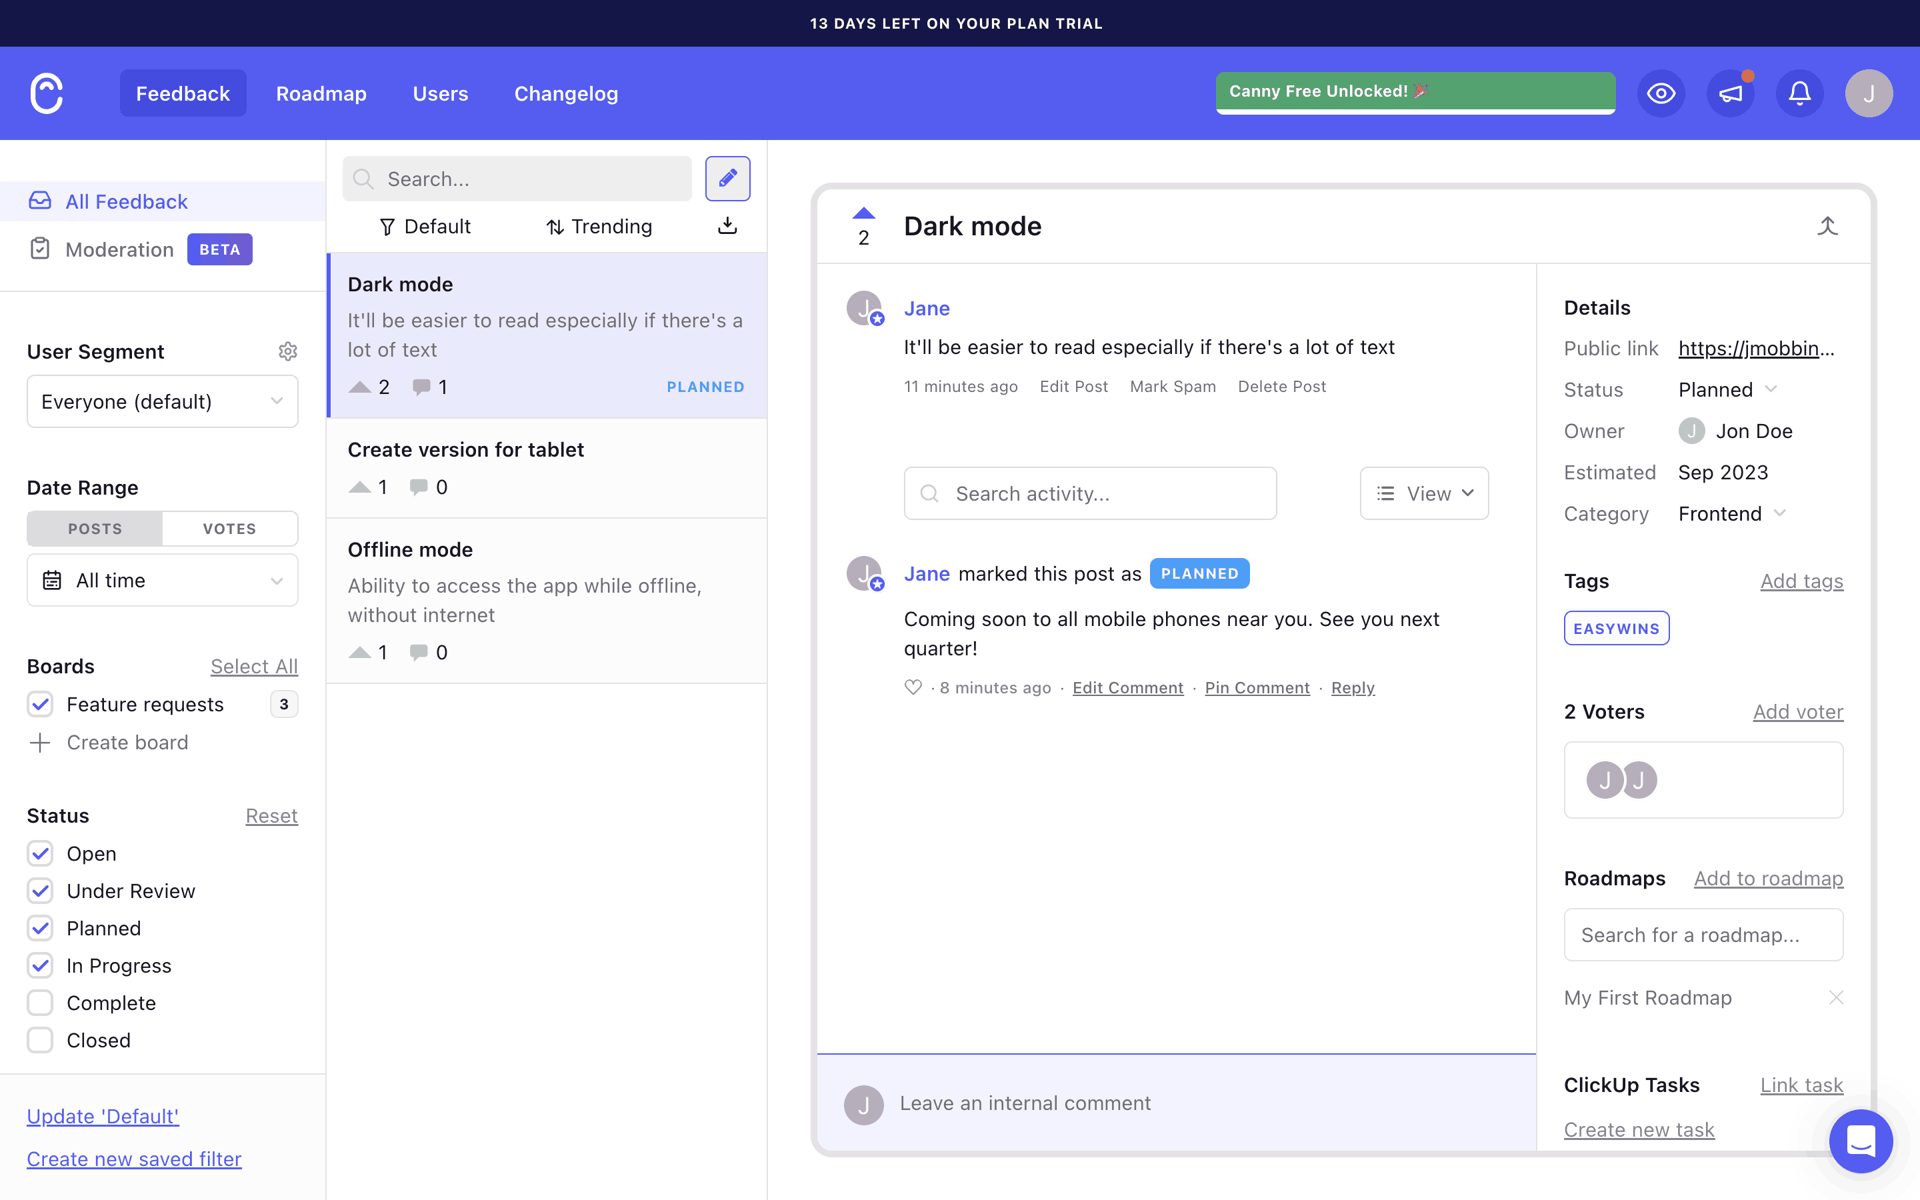Click the comment count icon on Dark mode

coord(421,387)
